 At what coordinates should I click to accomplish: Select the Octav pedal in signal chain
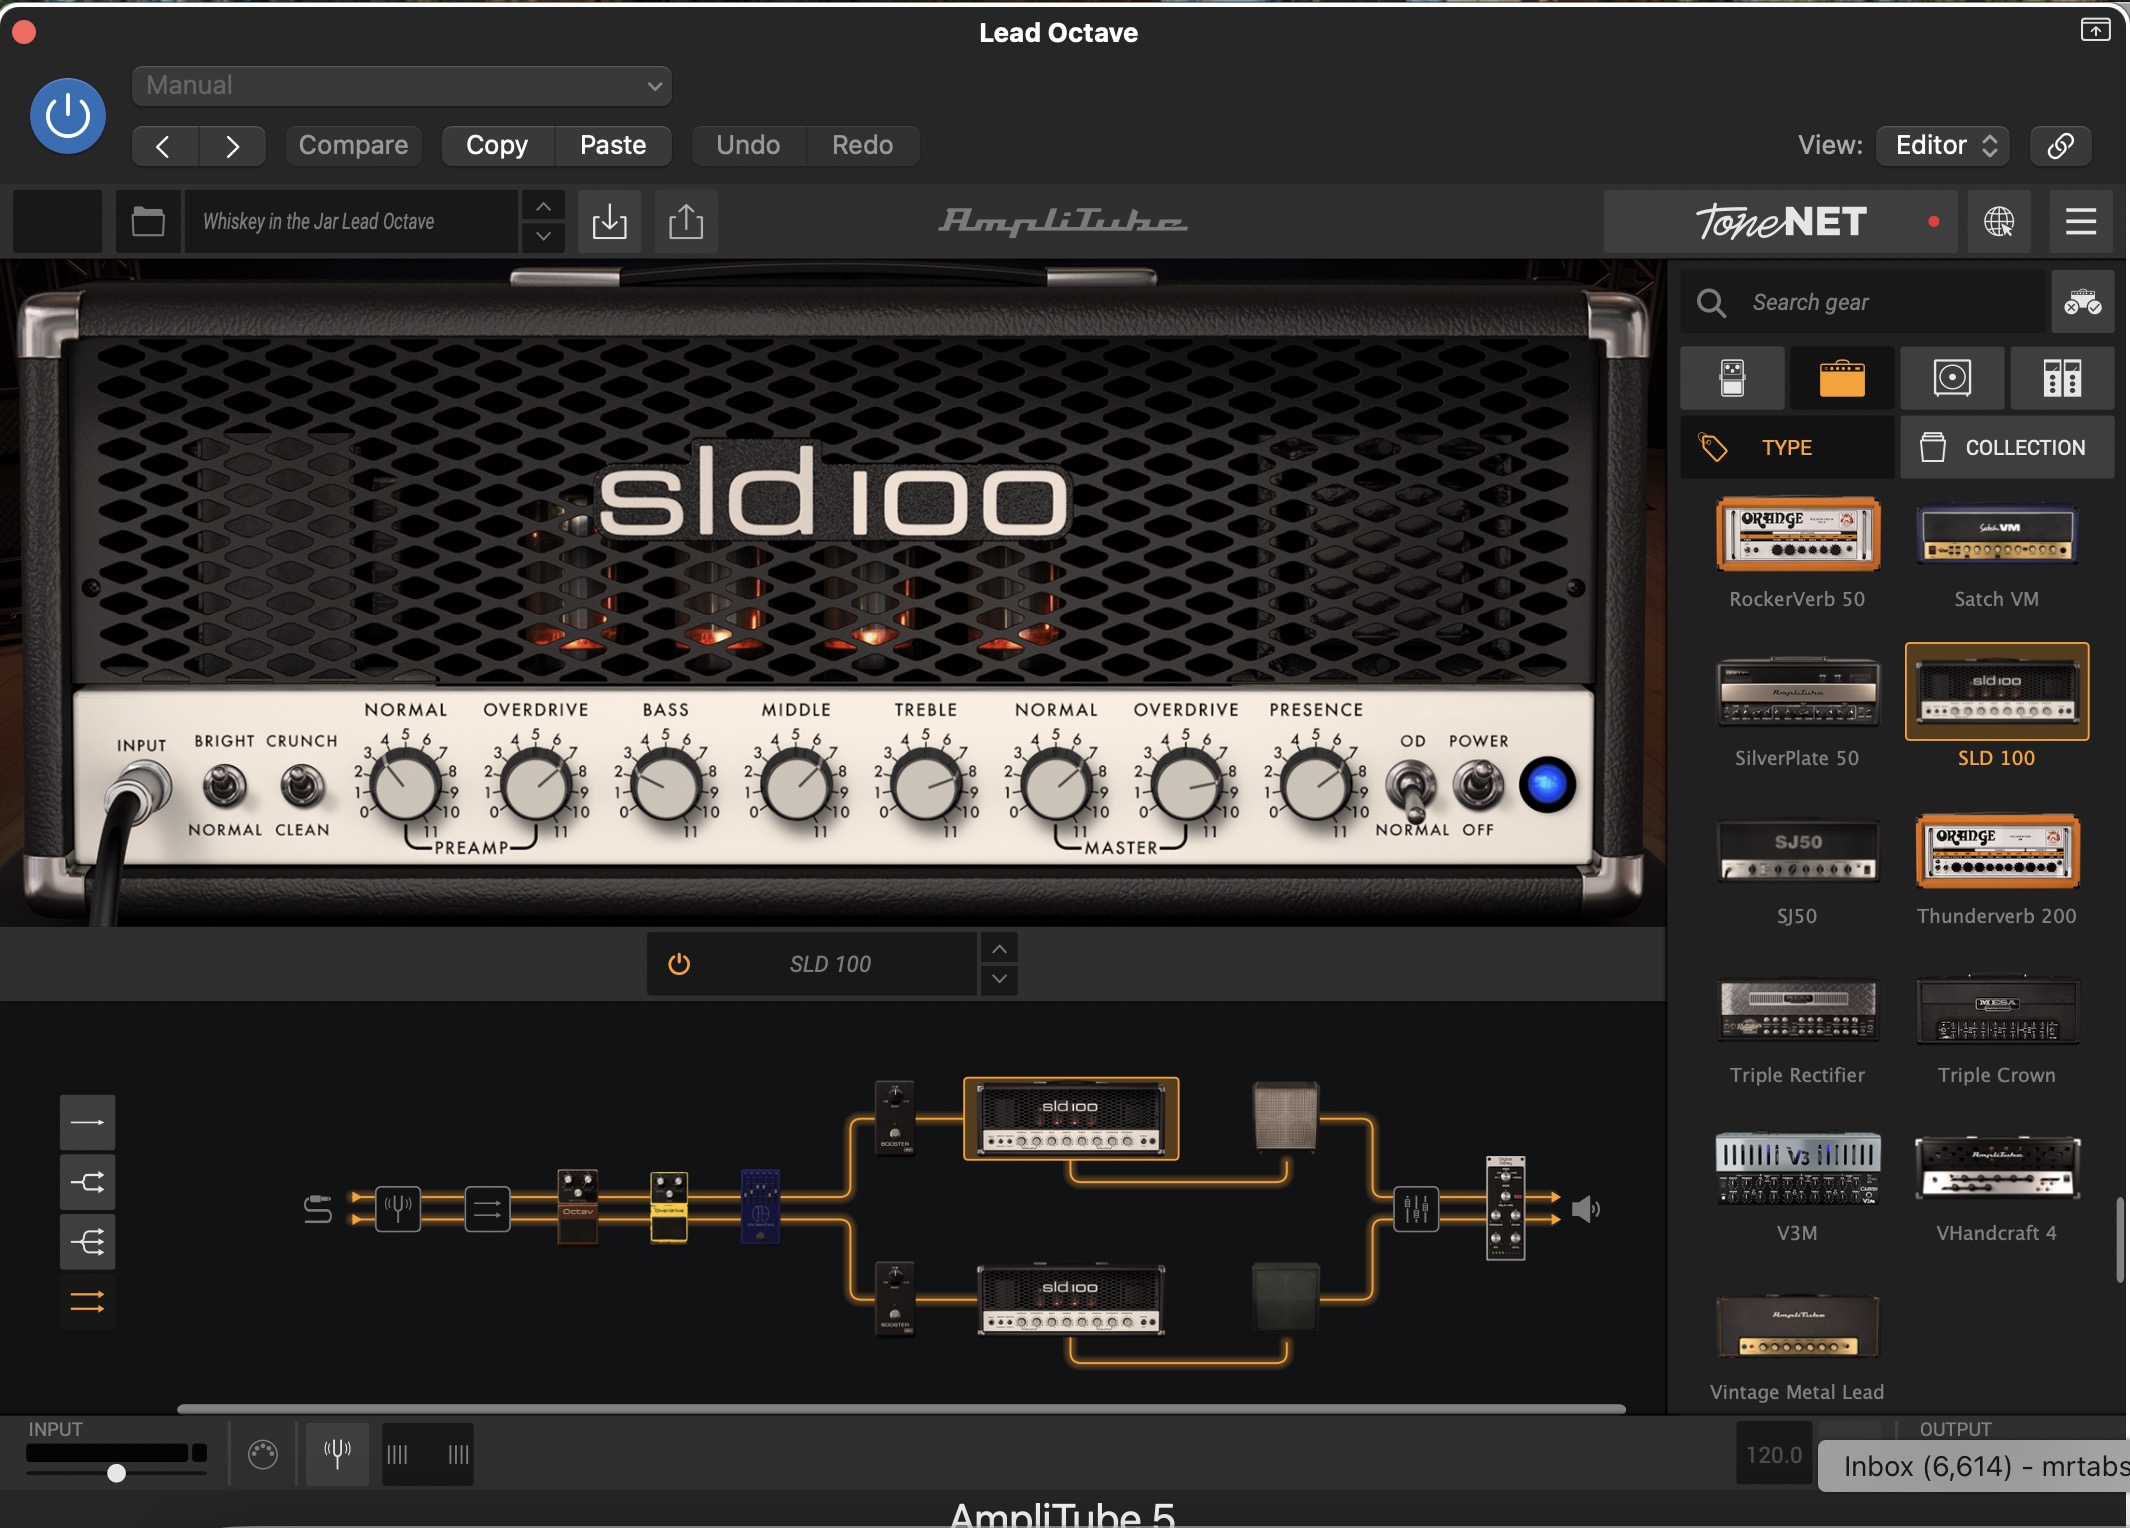click(578, 1207)
